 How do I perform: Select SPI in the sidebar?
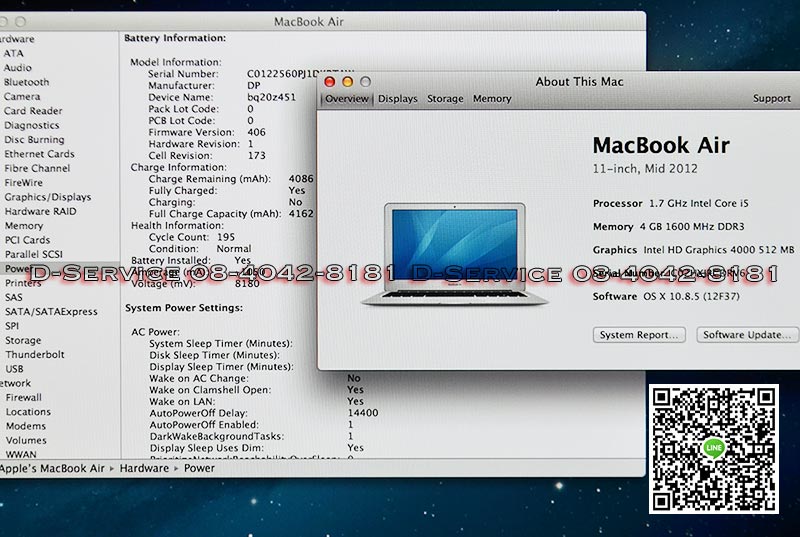click(12, 326)
